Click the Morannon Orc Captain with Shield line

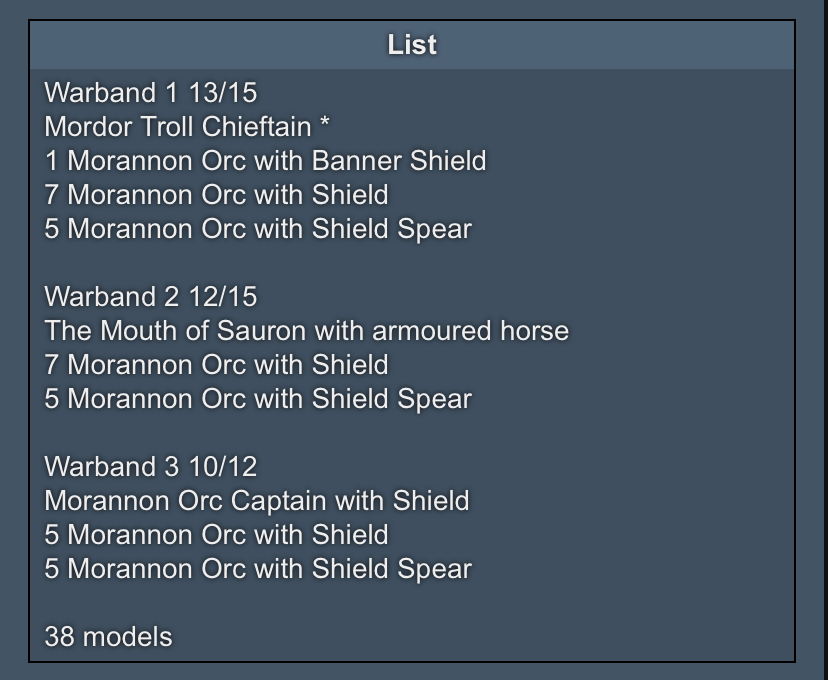pyautogui.click(x=257, y=500)
